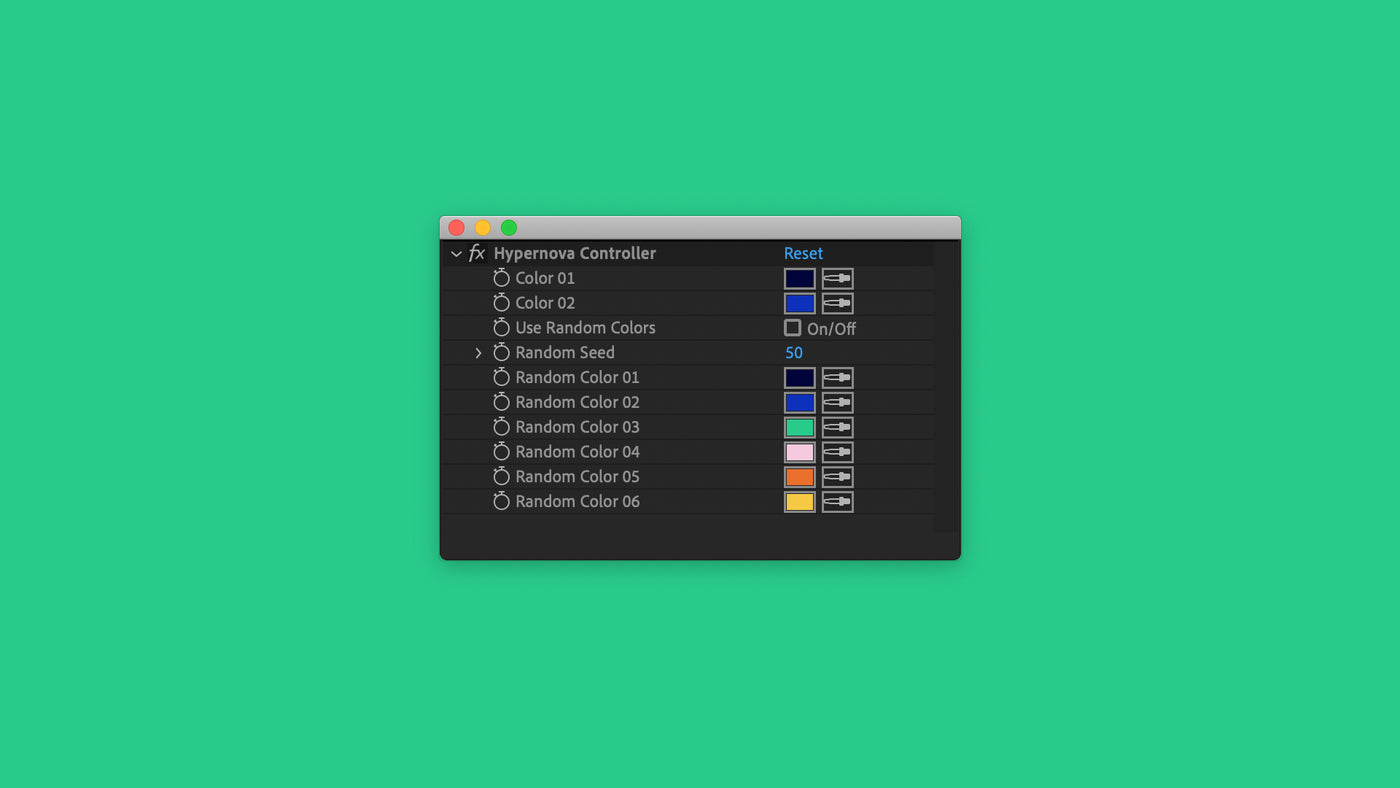Toggle the Use Random Colors stopwatch
Viewport: 1400px width, 788px height.
tap(502, 327)
